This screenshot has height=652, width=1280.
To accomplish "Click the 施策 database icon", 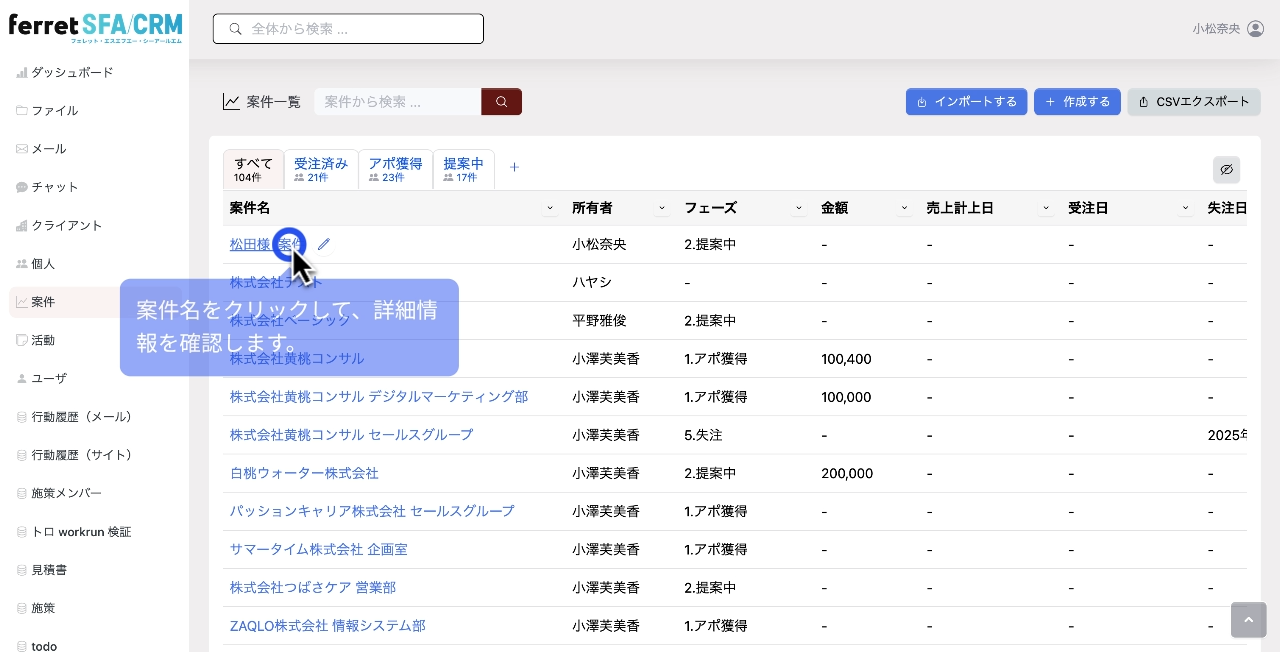I will (x=22, y=608).
